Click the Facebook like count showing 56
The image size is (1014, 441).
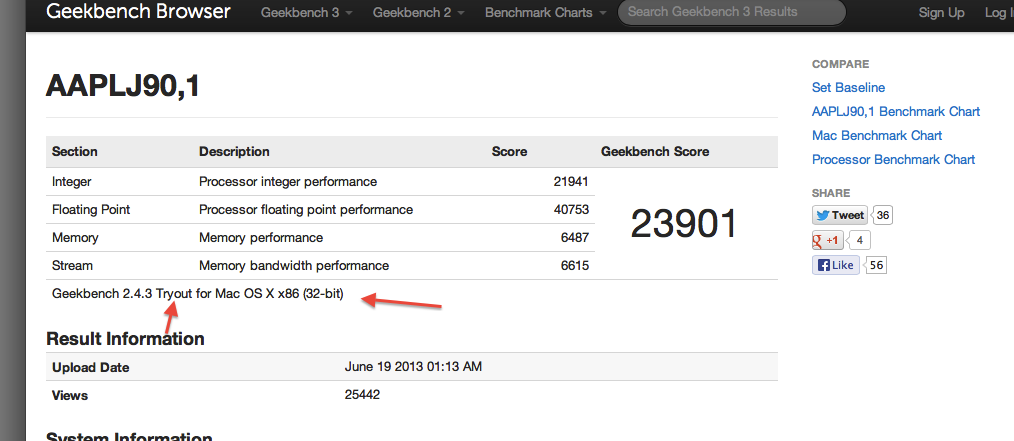(876, 265)
